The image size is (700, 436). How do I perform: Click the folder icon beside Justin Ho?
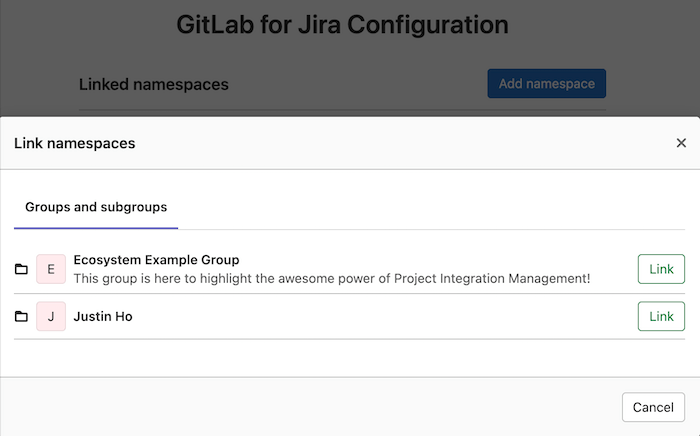(x=21, y=316)
